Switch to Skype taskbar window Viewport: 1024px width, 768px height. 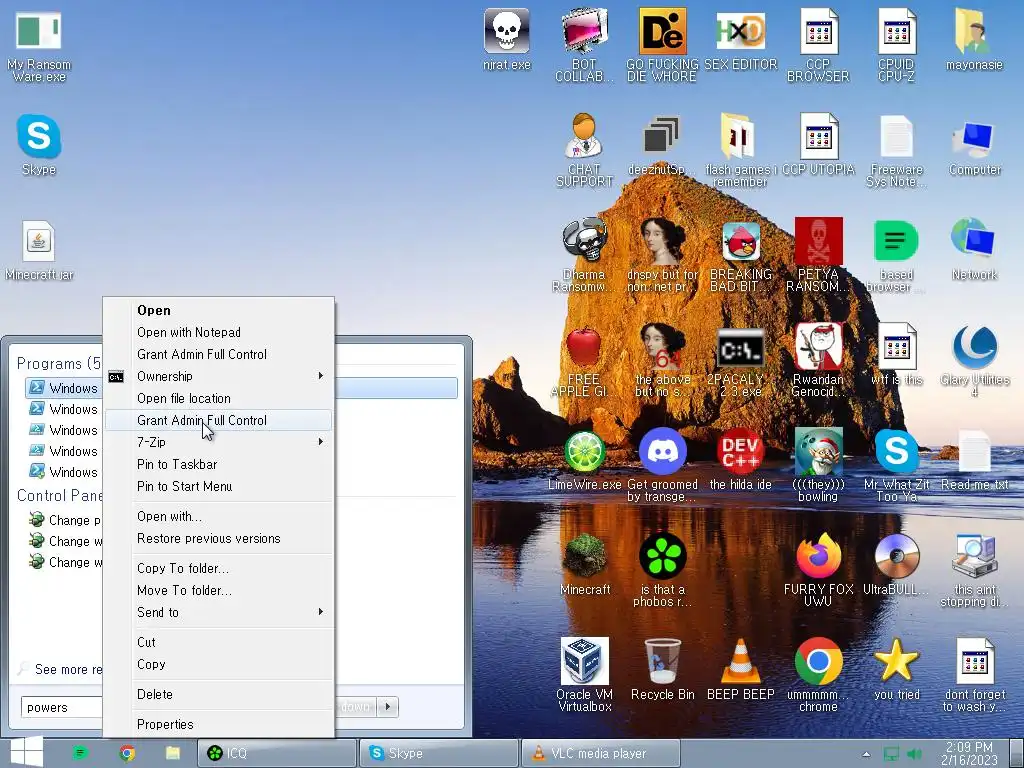pyautogui.click(x=439, y=754)
